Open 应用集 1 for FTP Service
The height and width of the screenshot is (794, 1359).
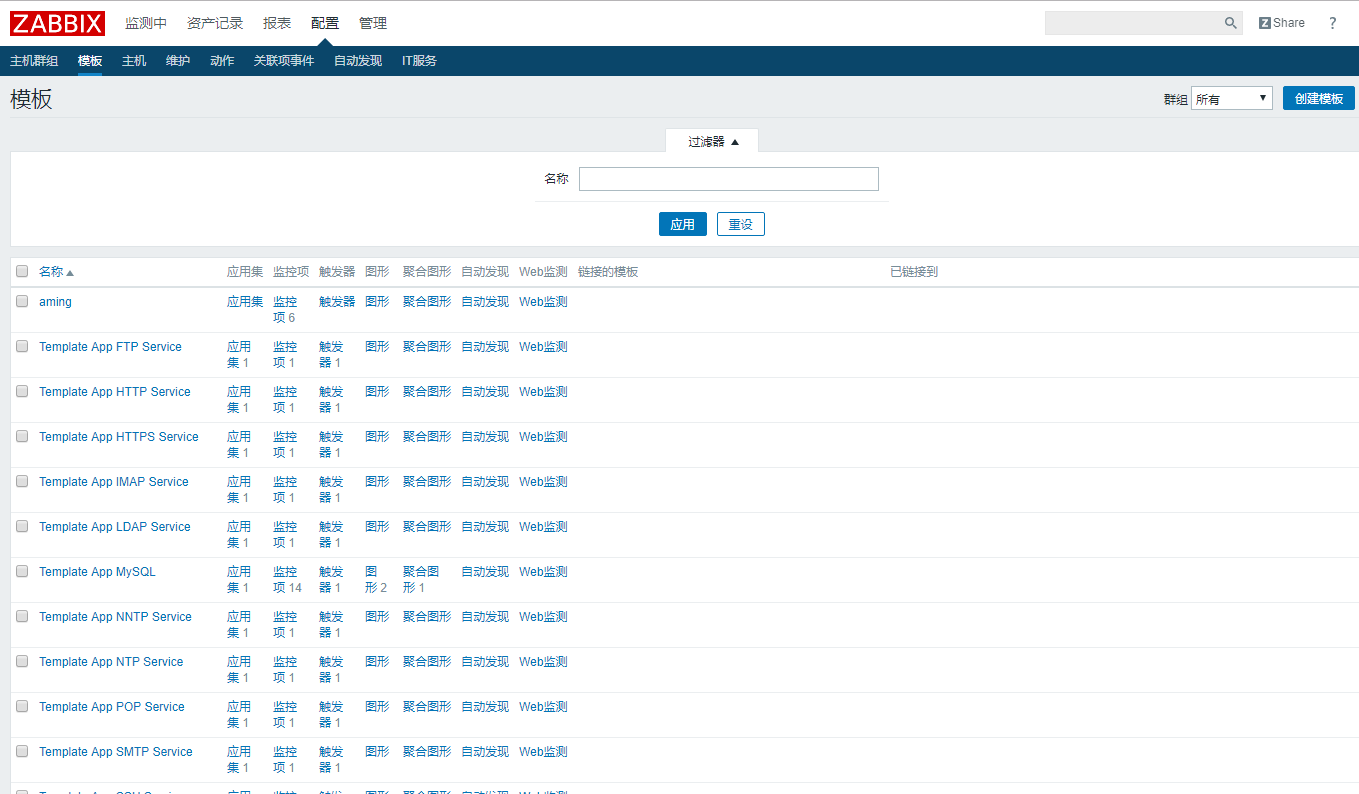tap(239, 354)
